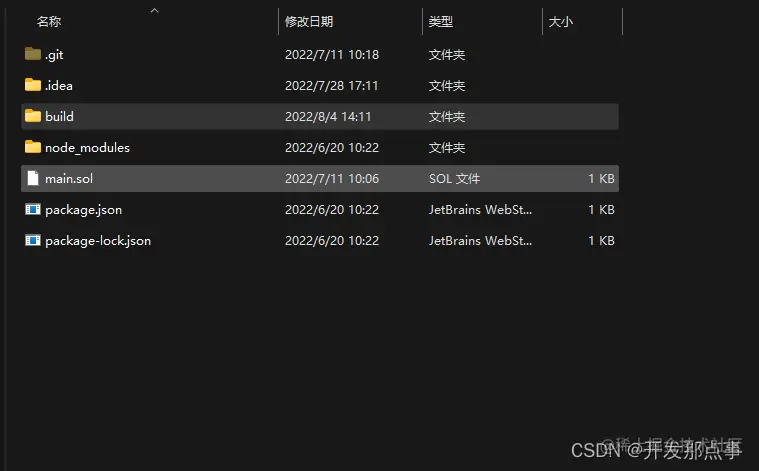Select the node_modules folder name
The image size is (759, 471).
pyautogui.click(x=88, y=148)
